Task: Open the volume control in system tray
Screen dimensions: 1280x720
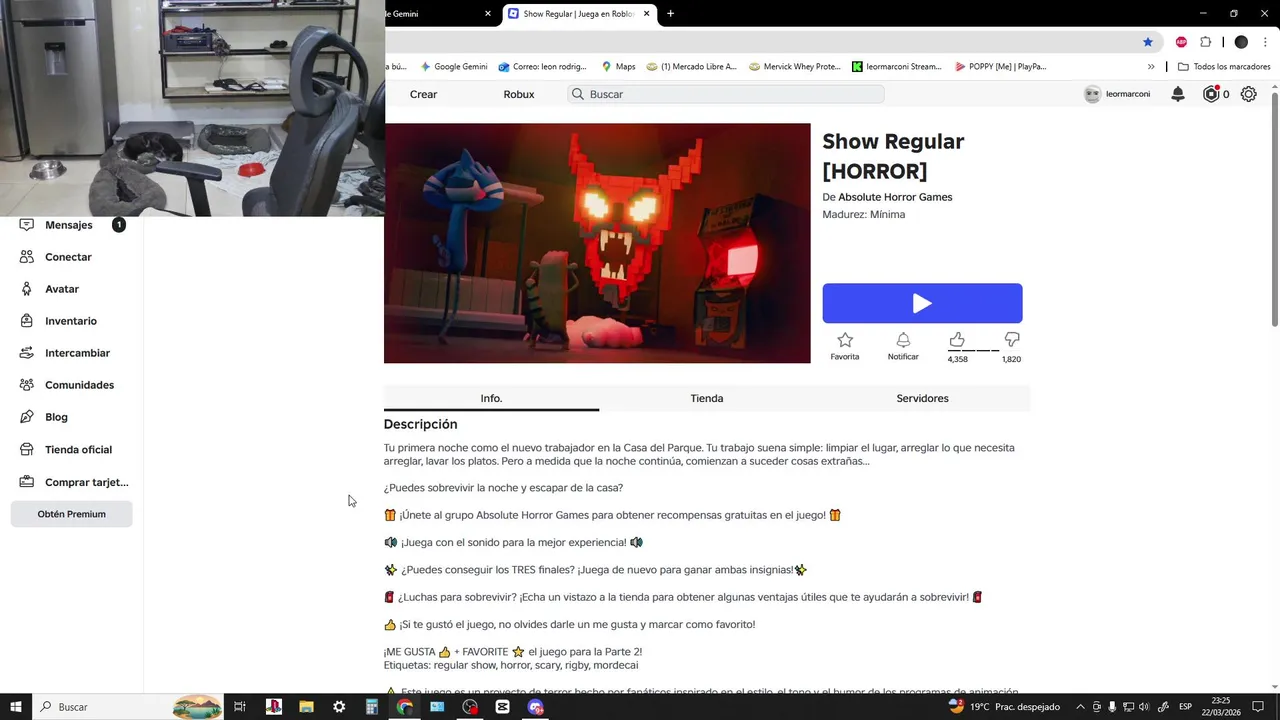Action: pyautogui.click(x=1144, y=707)
